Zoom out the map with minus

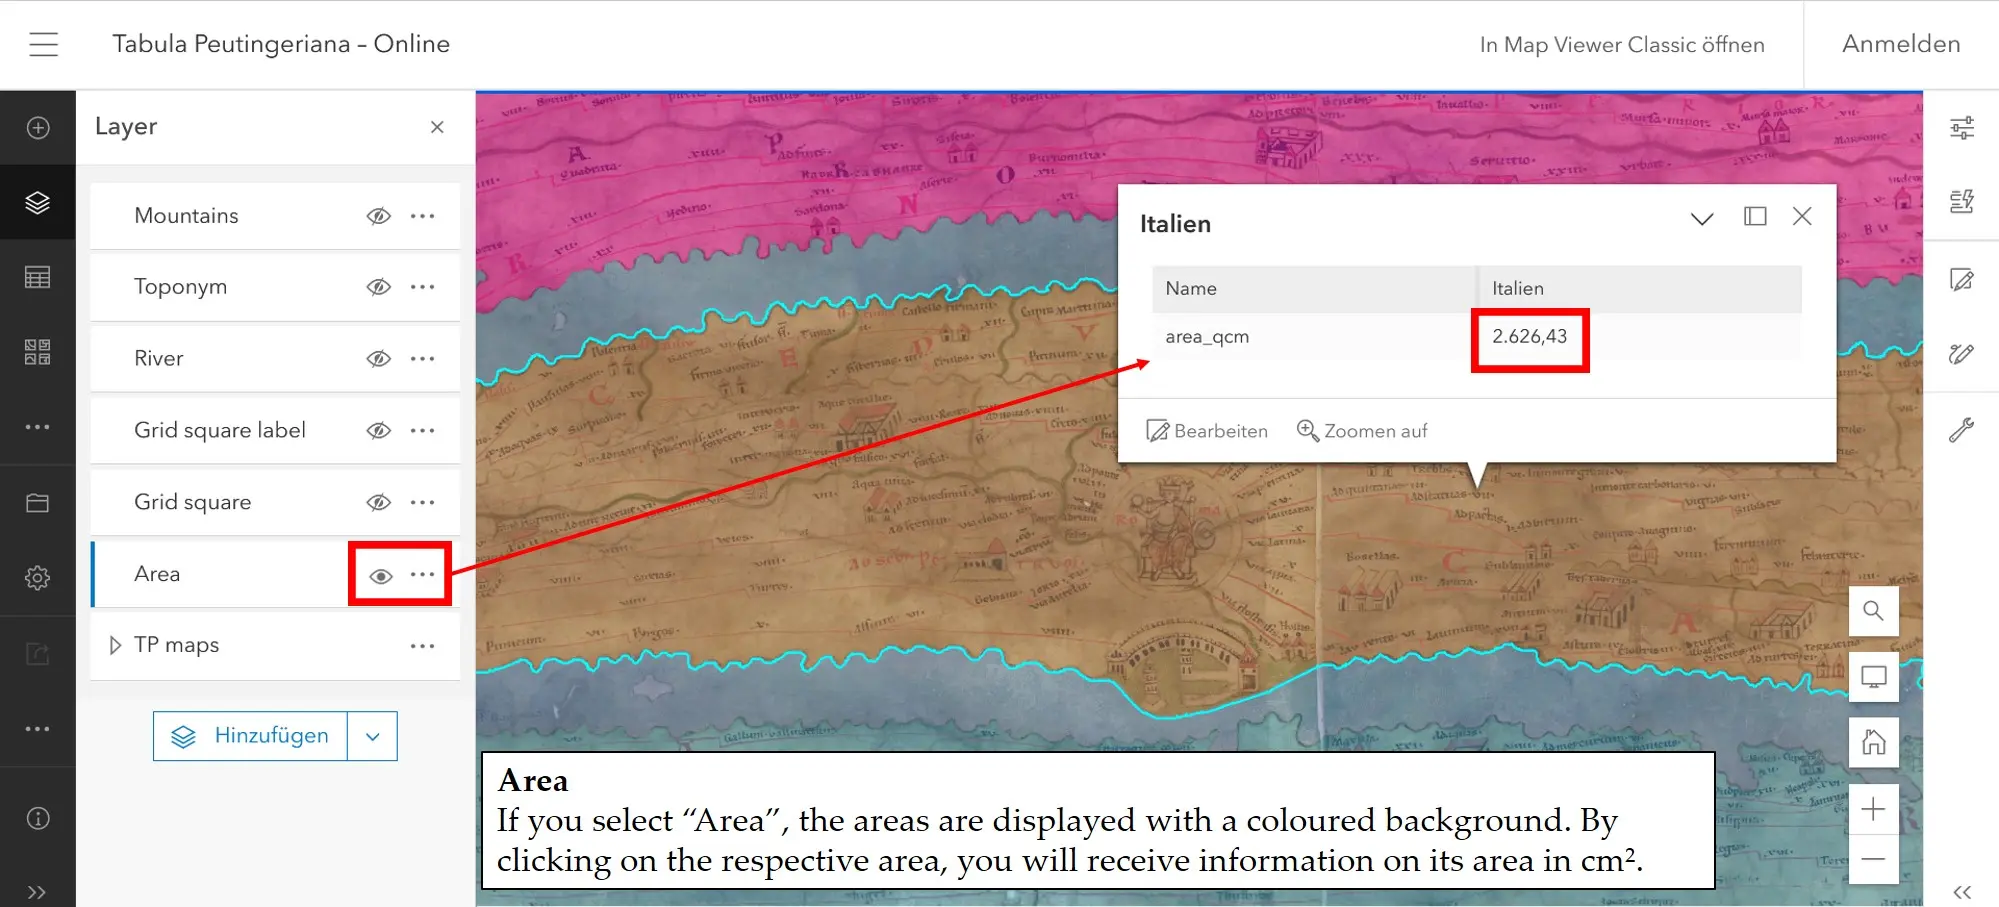(x=1873, y=859)
